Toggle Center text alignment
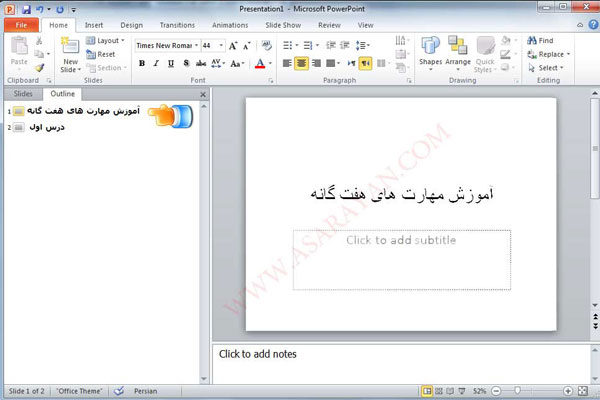The width and height of the screenshot is (600, 400). point(301,63)
